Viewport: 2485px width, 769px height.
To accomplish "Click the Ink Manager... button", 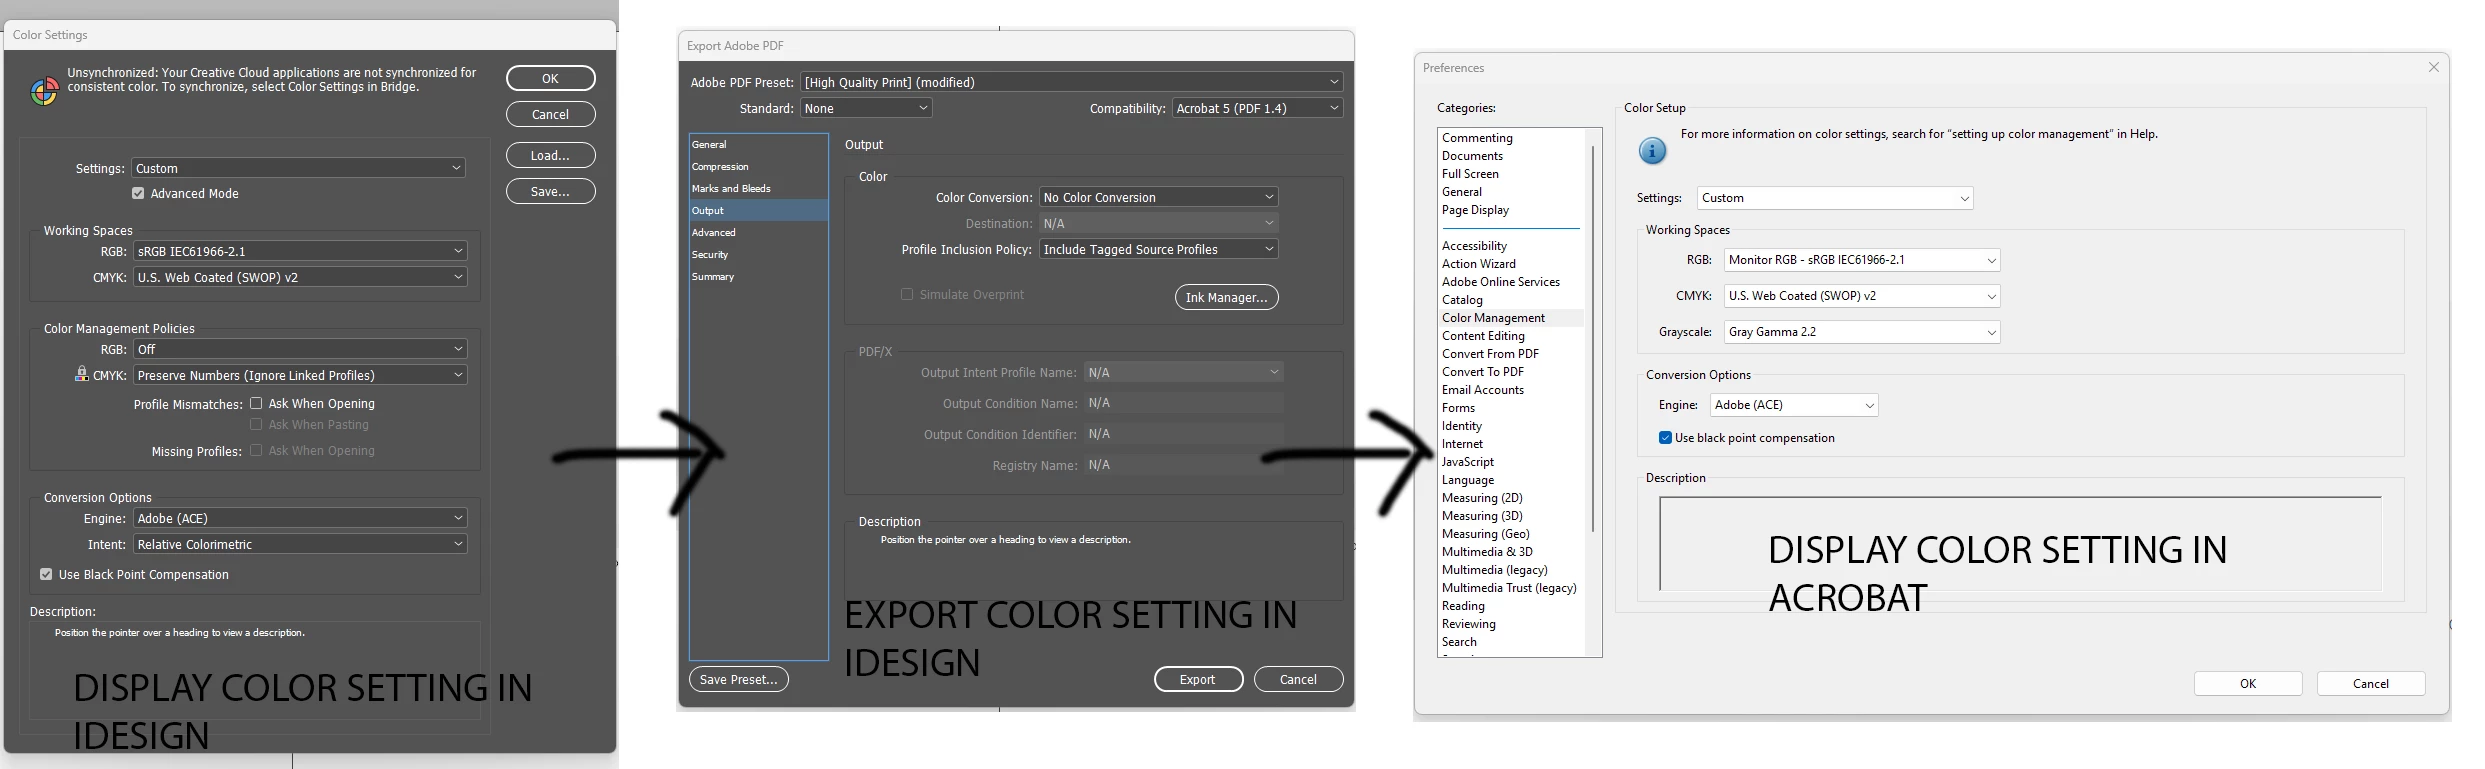I will (x=1226, y=297).
